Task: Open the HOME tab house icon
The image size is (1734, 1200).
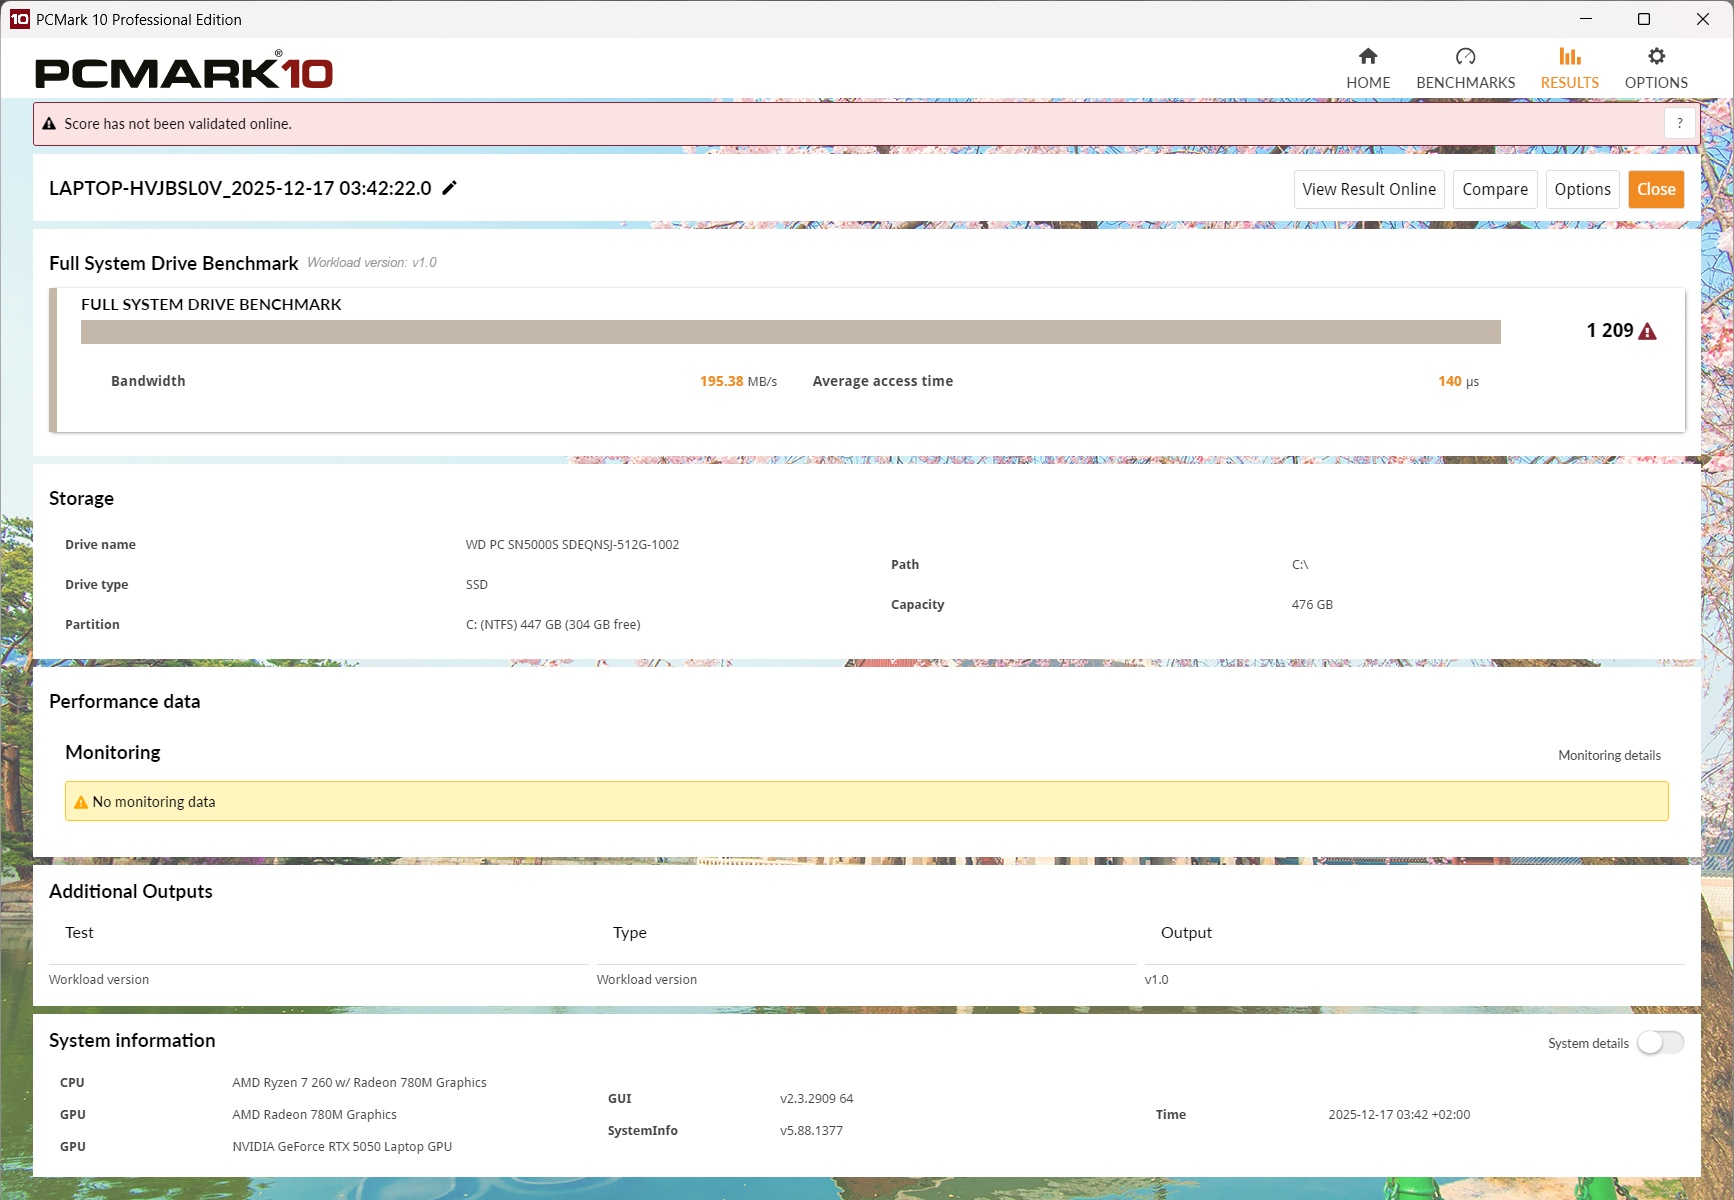Action: coord(1368,56)
